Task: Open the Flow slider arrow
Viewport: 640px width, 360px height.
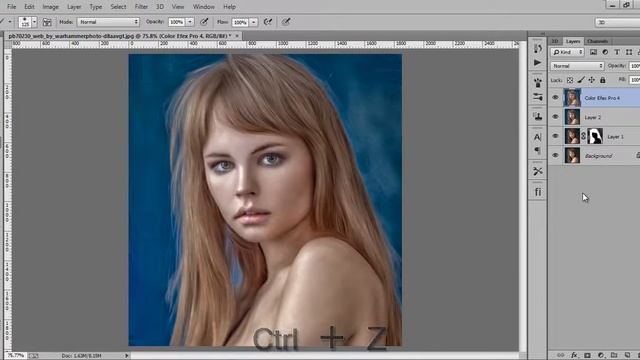Action: pyautogui.click(x=253, y=22)
